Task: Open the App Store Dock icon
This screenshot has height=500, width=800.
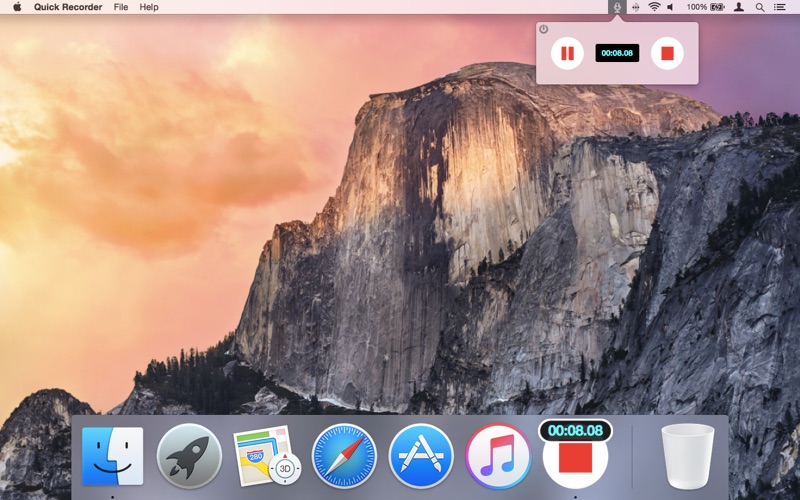Action: pyautogui.click(x=421, y=456)
